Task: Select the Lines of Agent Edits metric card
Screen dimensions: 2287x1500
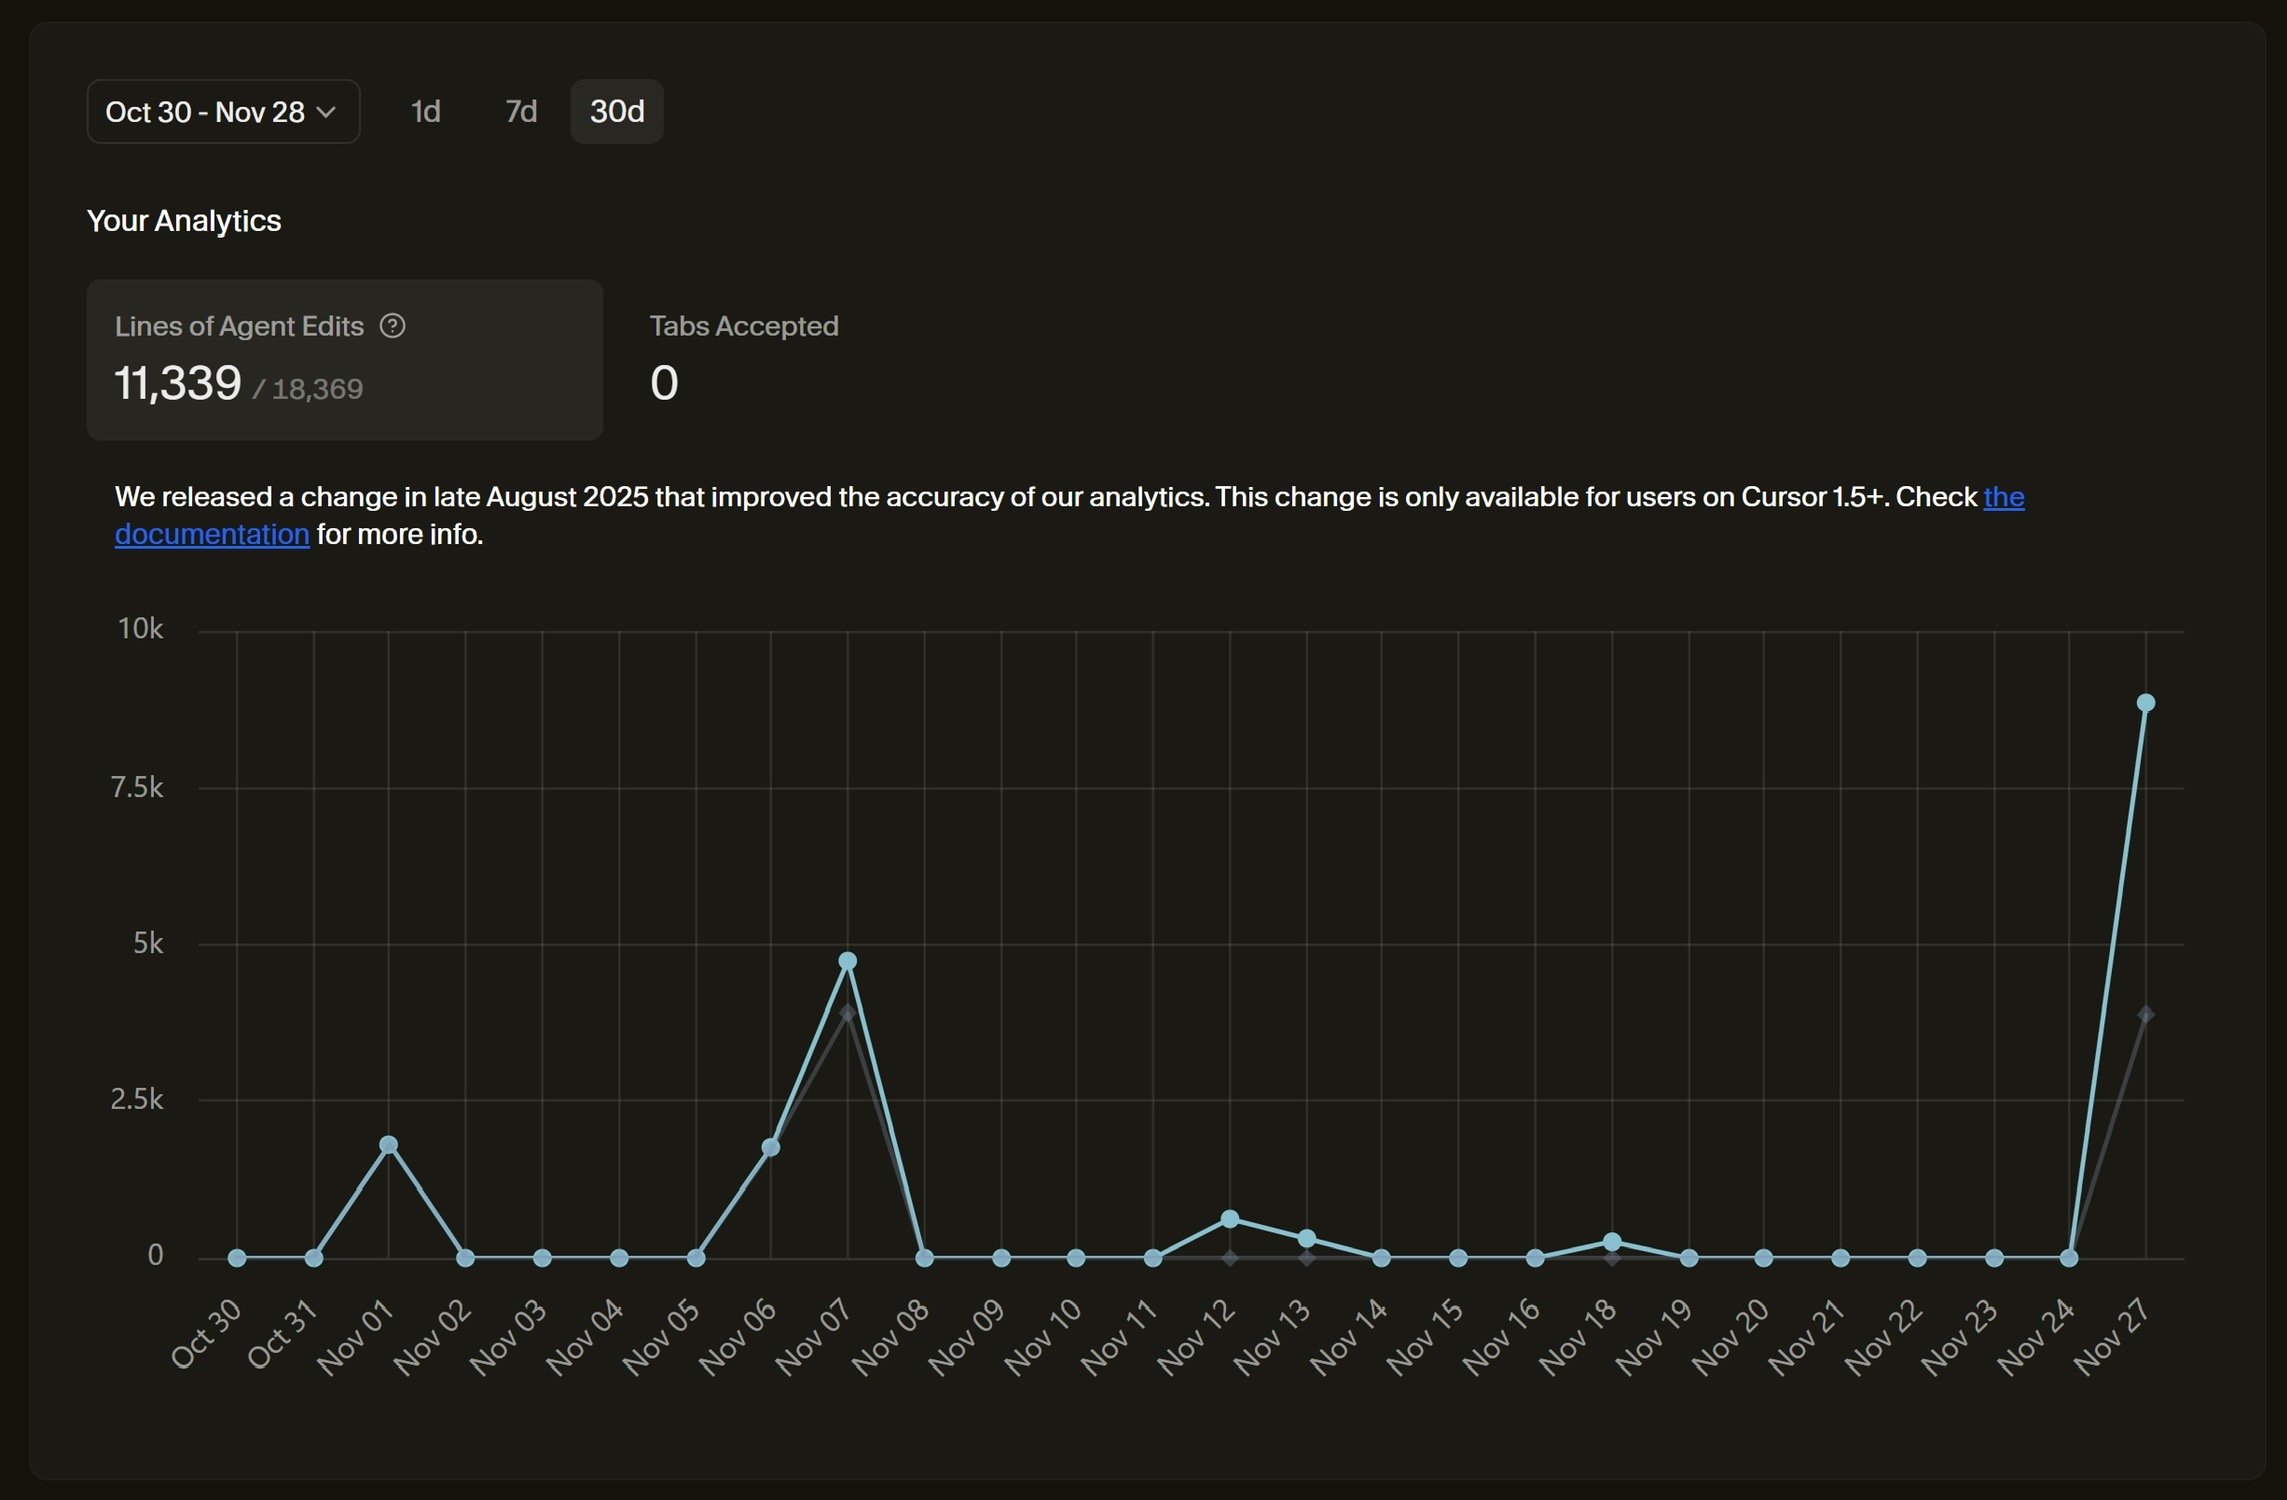Action: click(344, 359)
